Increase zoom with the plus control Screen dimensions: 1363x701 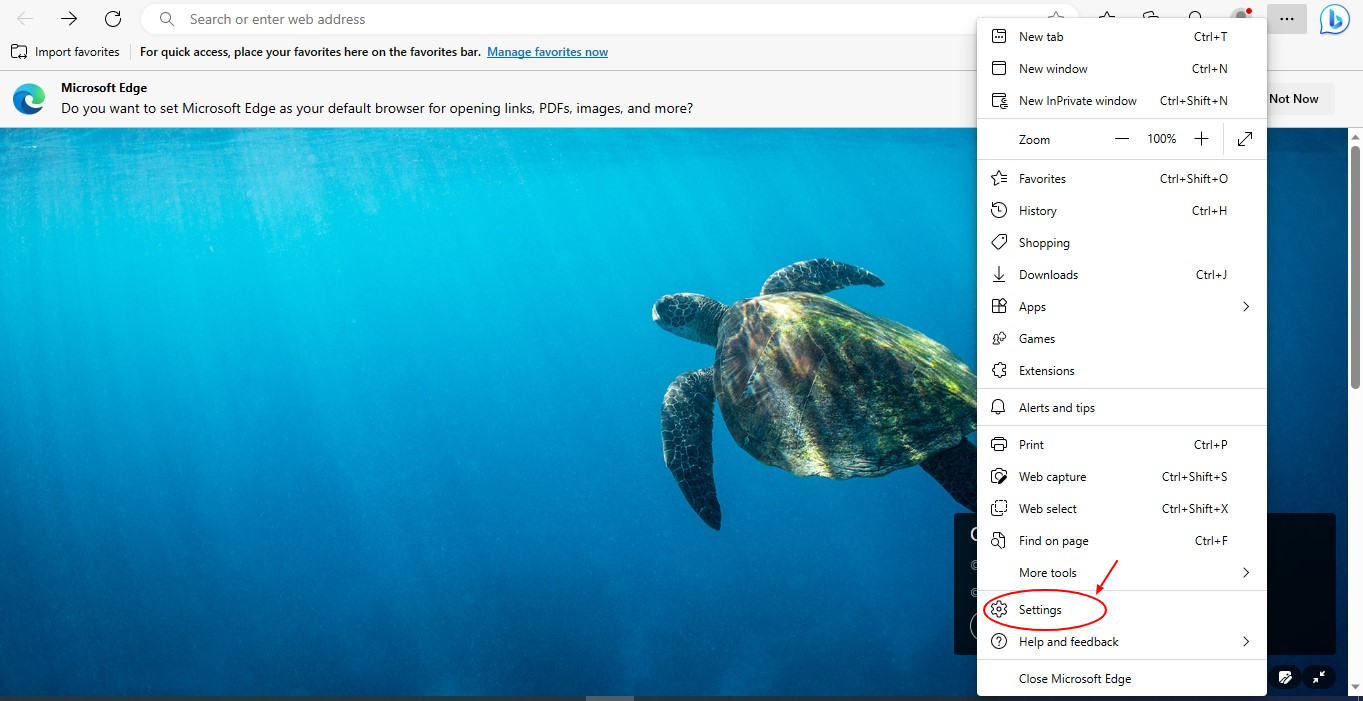click(1201, 139)
